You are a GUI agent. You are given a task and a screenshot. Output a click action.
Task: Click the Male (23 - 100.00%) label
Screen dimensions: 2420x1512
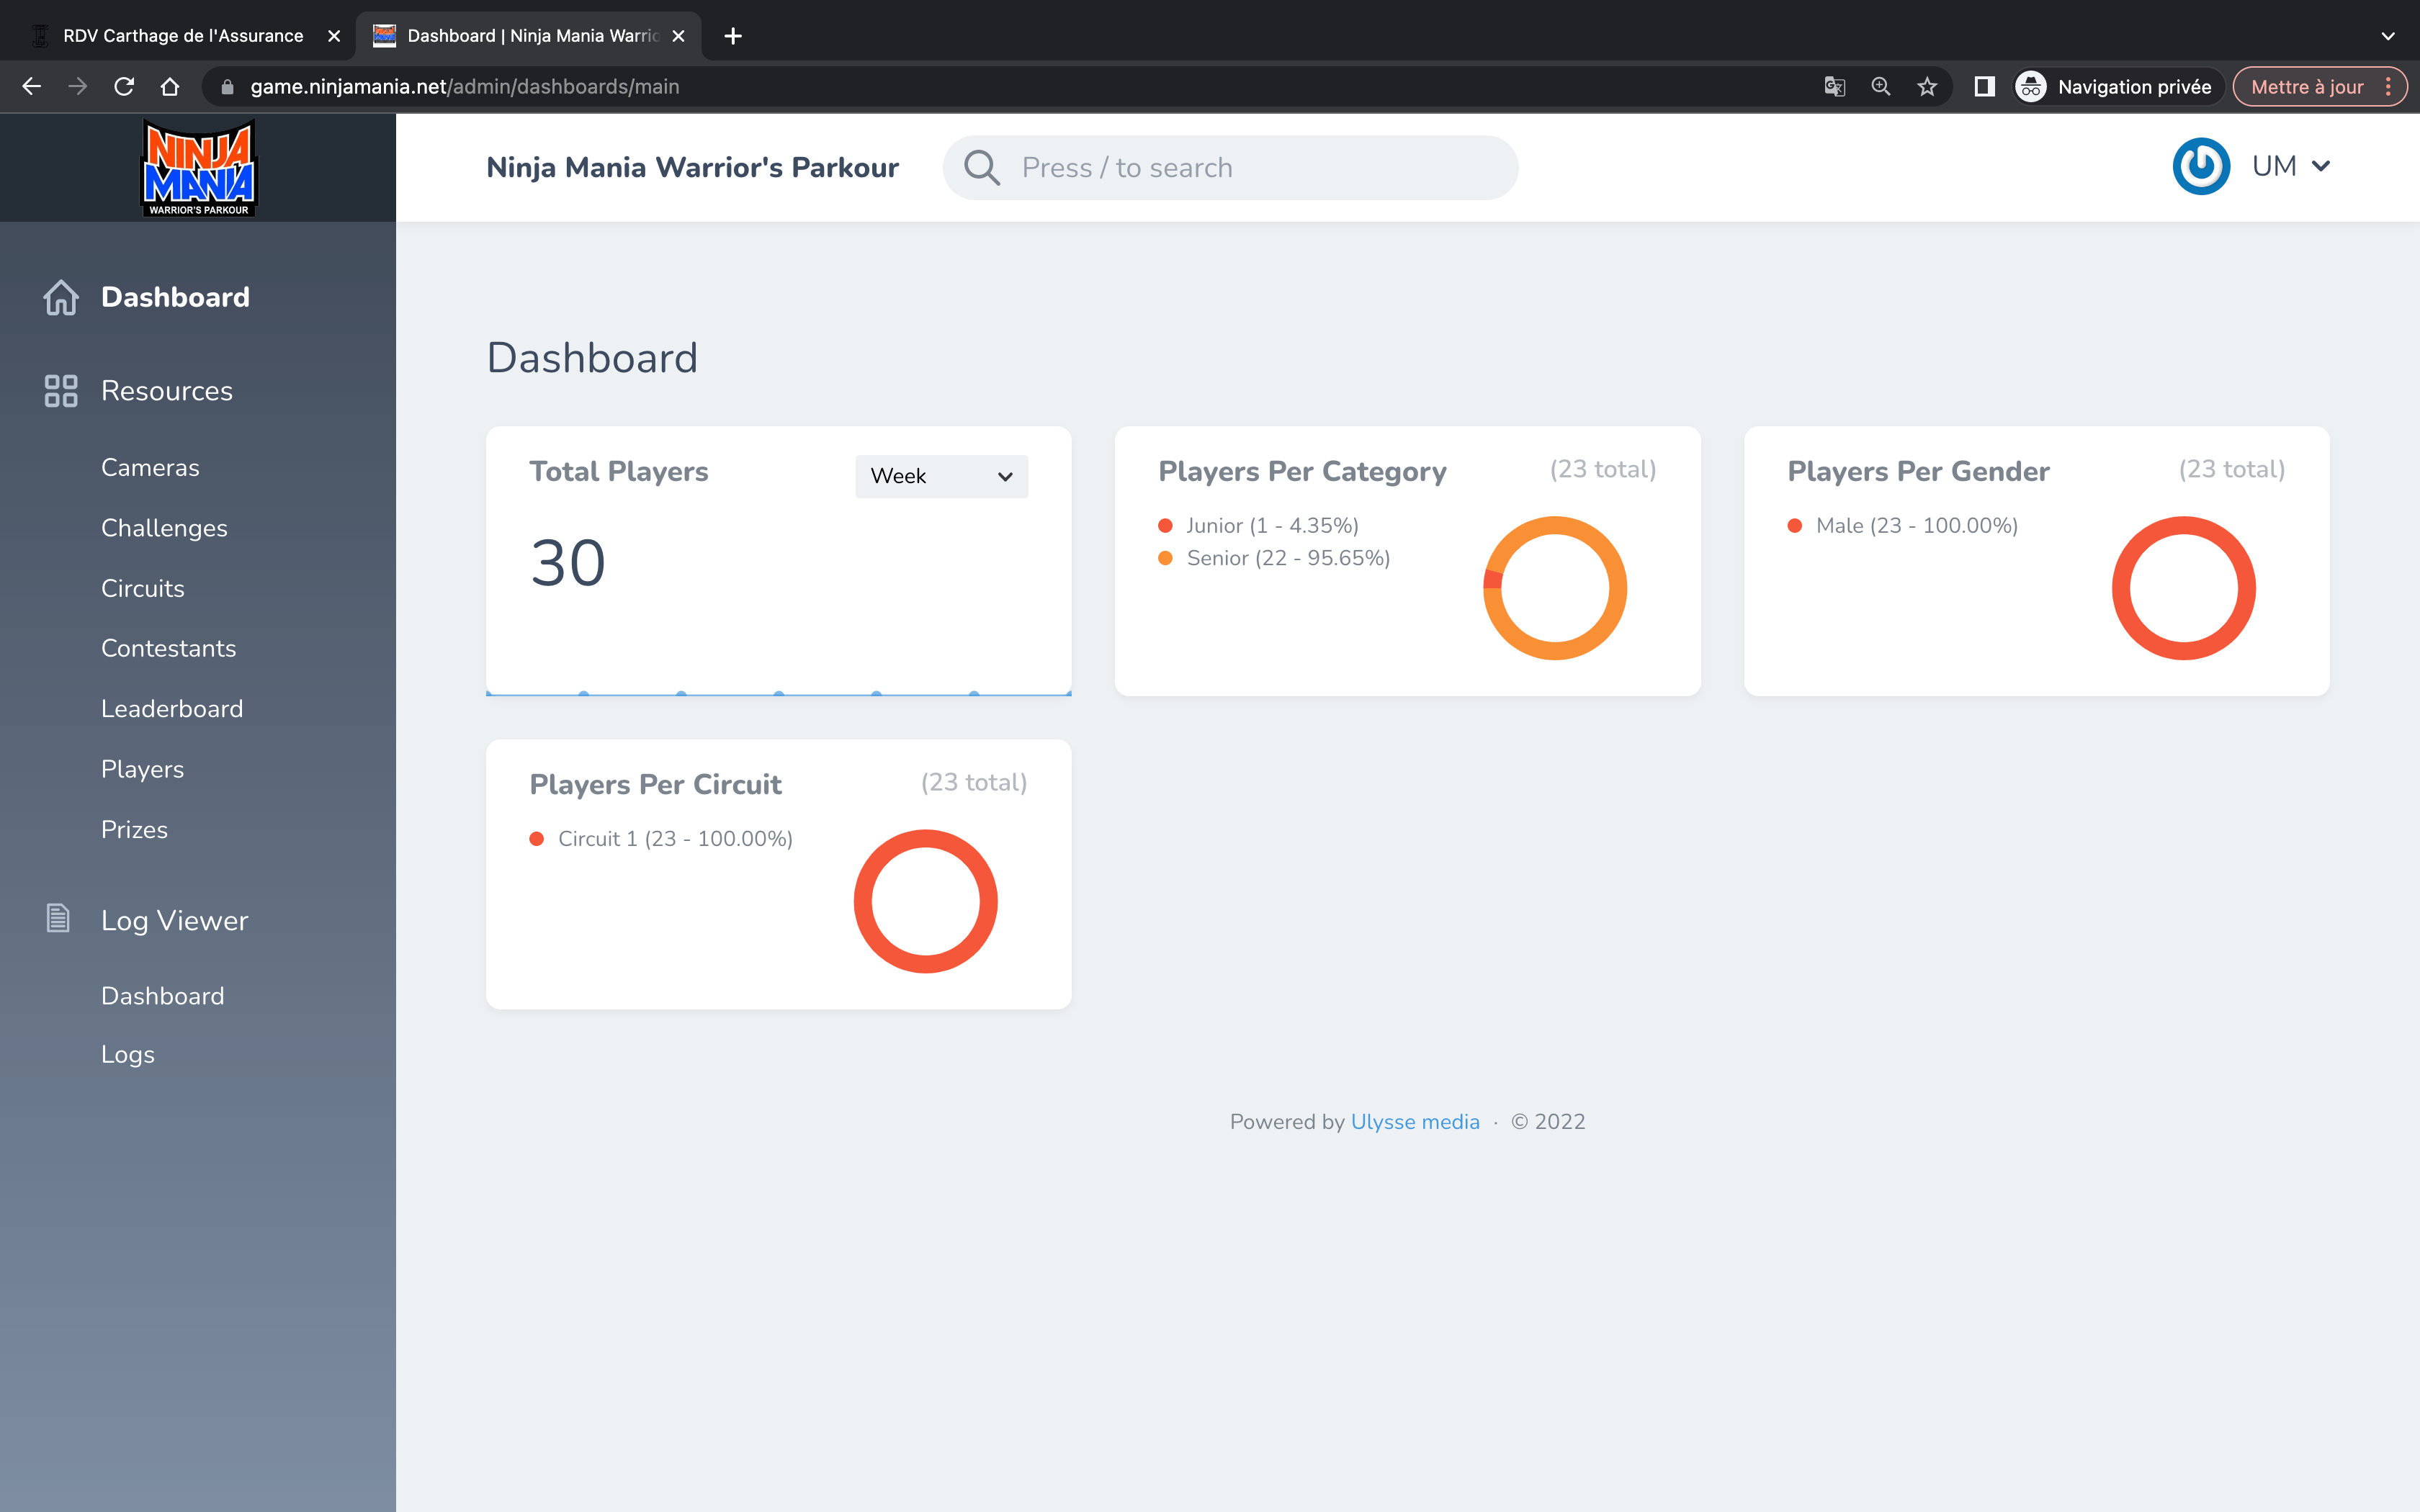point(1917,526)
